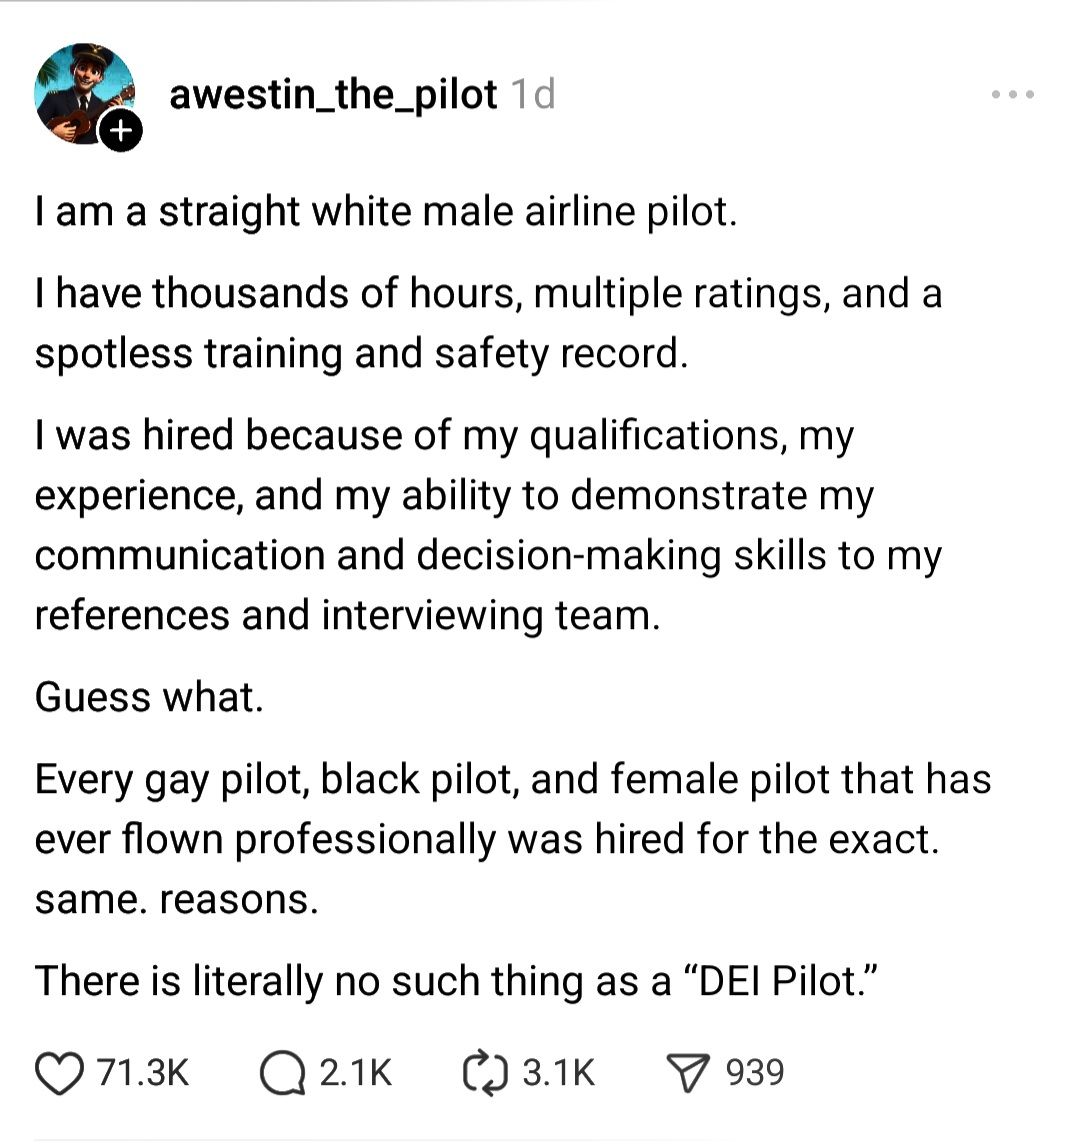Click the 939 shares count
This screenshot has width=1080, height=1144.
[x=755, y=1072]
